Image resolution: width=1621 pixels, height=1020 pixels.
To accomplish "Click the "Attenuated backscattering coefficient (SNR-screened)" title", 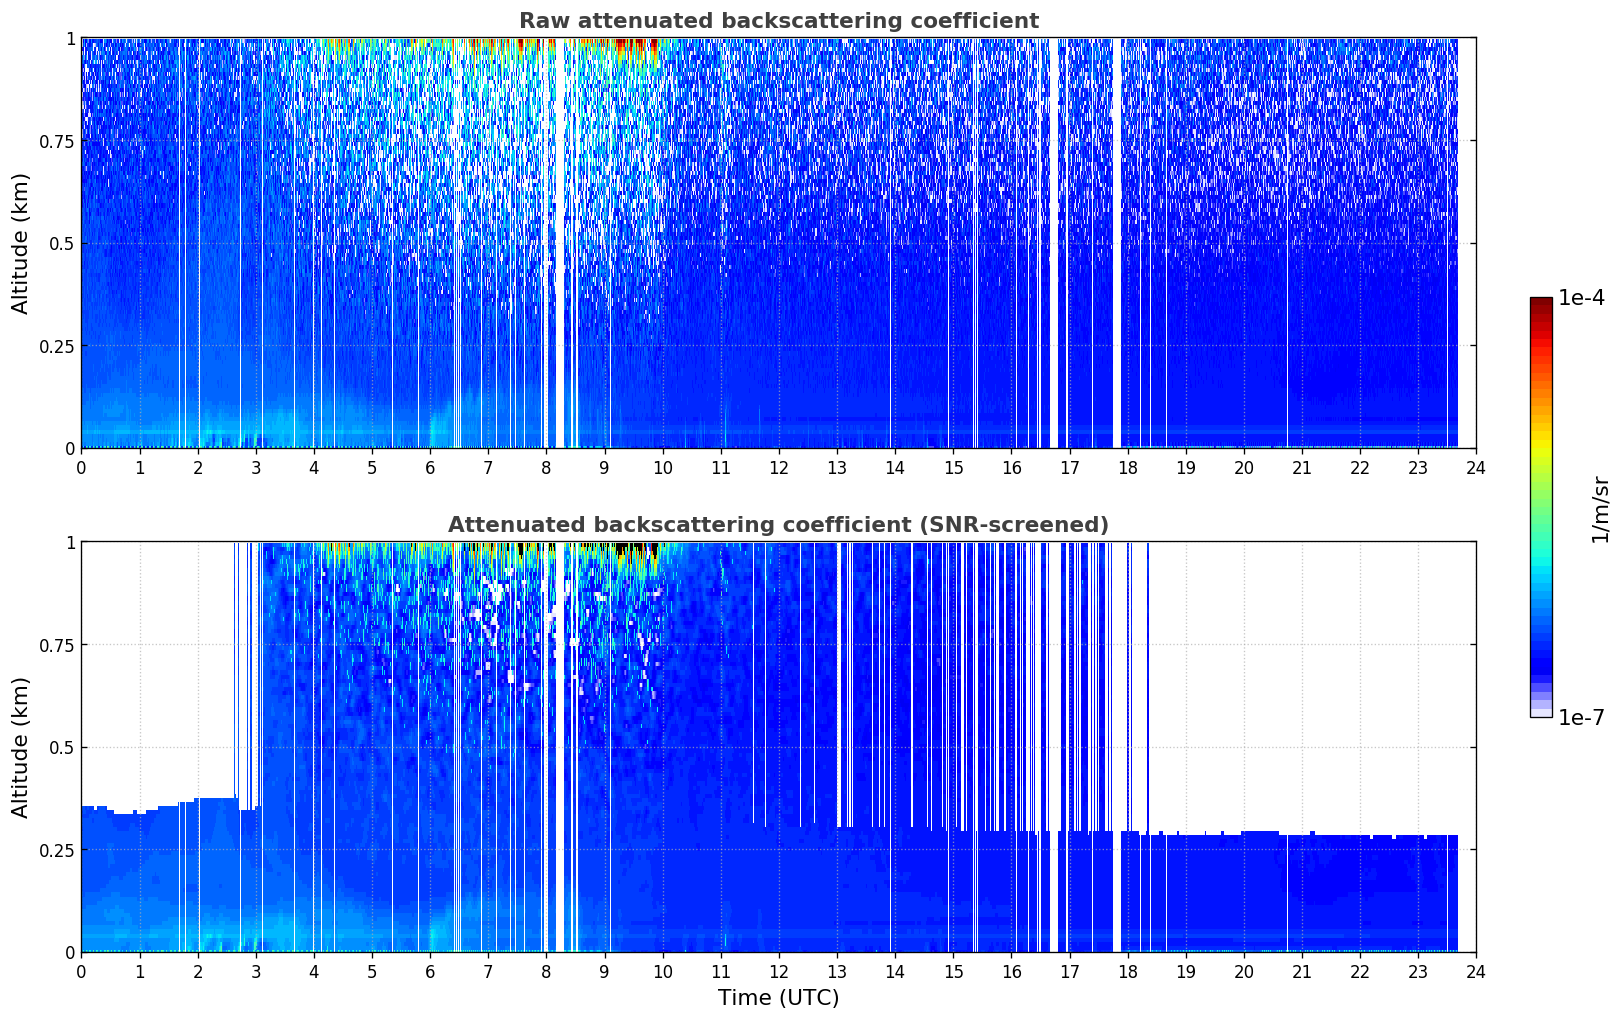I will click(x=778, y=525).
